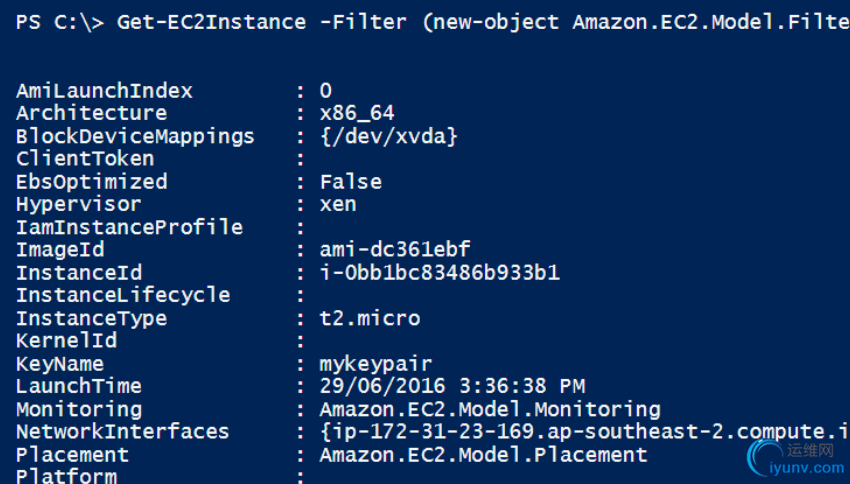Click the ClientToken property label
The height and width of the screenshot is (484, 850).
(85, 159)
